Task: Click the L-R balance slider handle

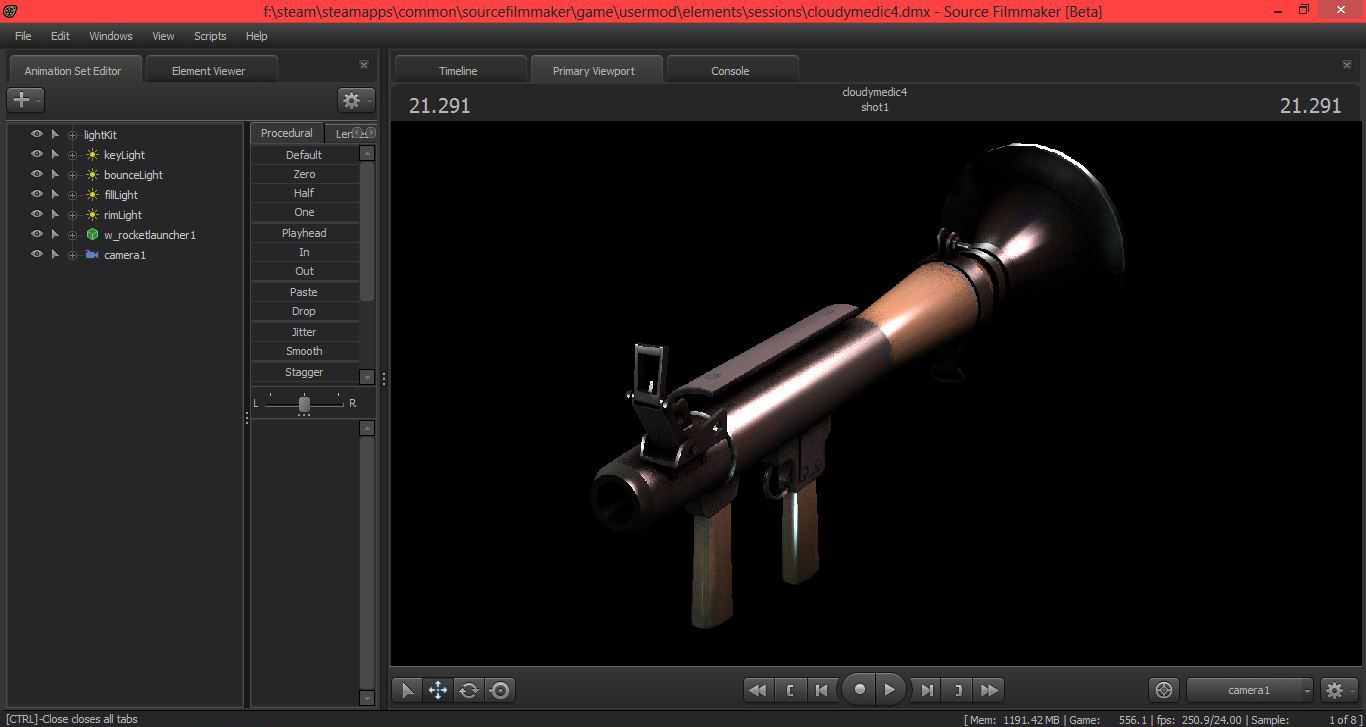Action: point(304,404)
